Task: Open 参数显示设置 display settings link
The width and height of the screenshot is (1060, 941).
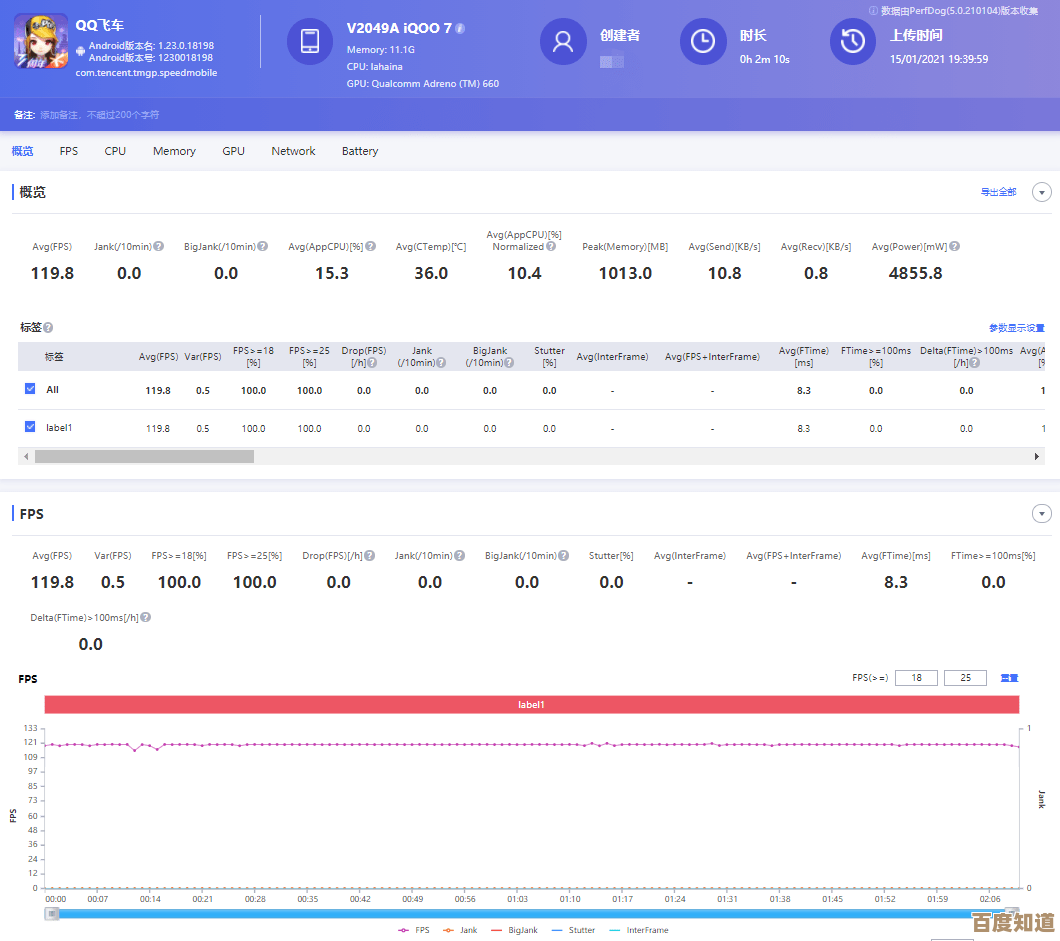Action: 1016,328
